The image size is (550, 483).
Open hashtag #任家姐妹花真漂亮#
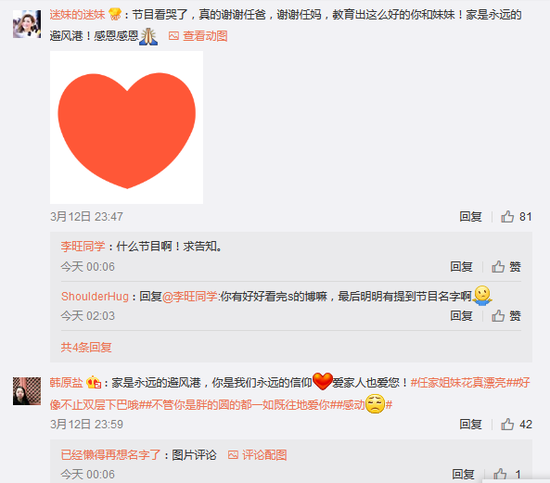click(458, 382)
